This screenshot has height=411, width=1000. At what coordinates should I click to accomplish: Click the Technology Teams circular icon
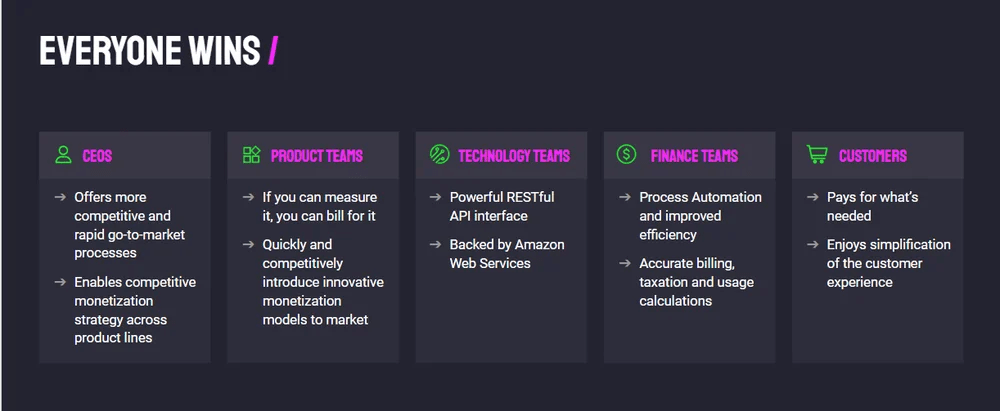tap(439, 155)
